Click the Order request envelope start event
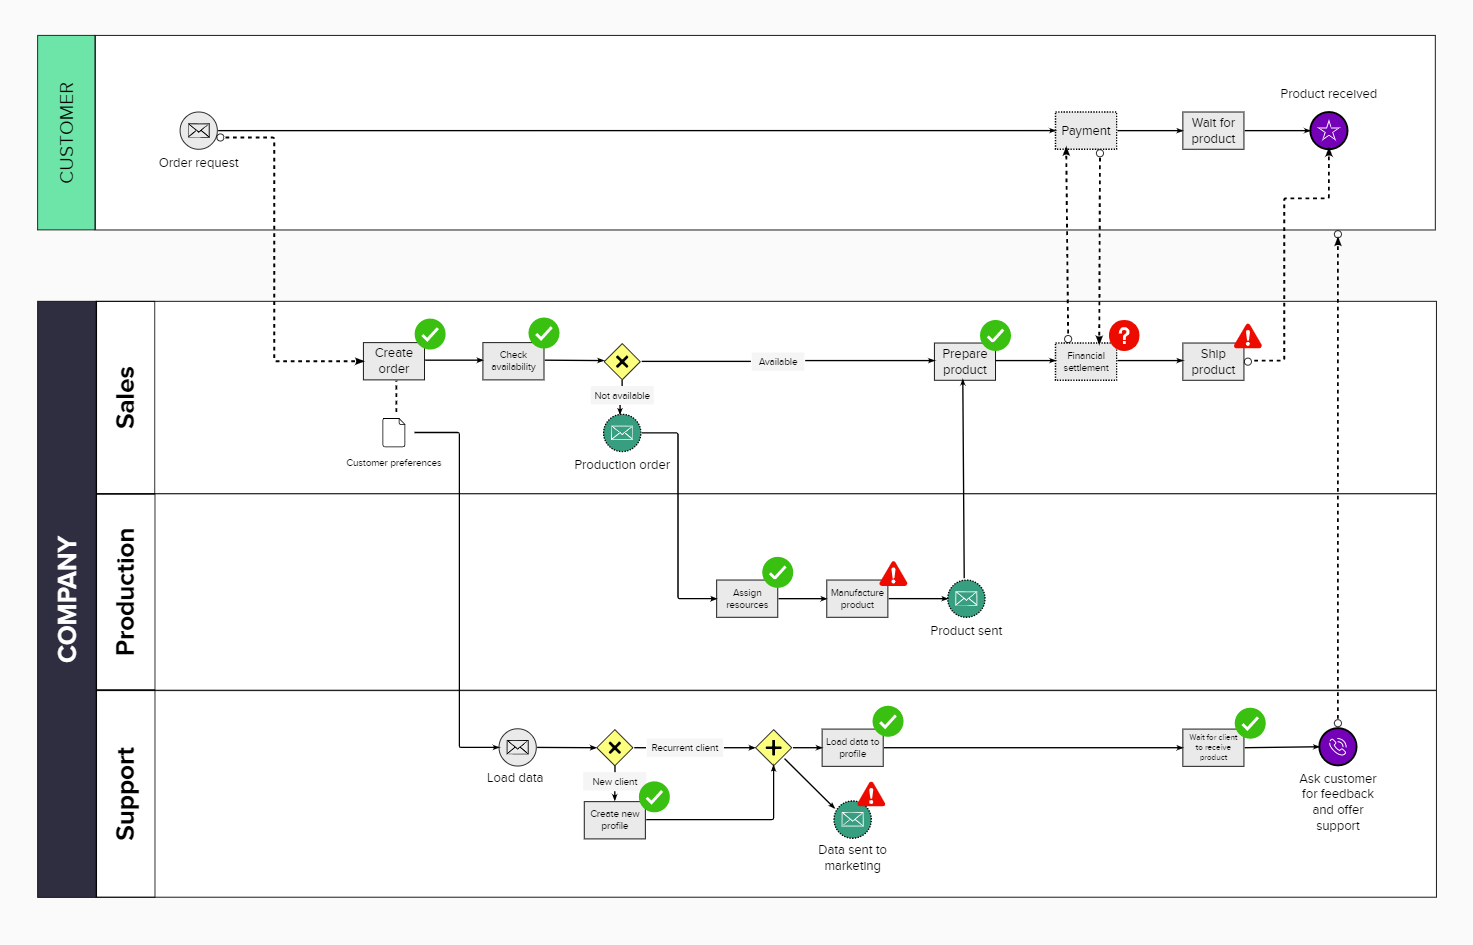 (198, 130)
